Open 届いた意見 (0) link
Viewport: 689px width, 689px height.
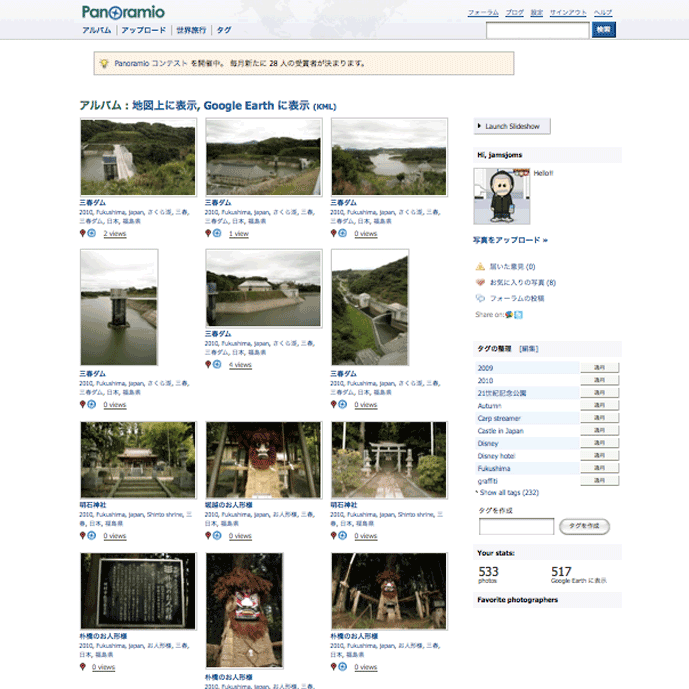(x=512, y=266)
